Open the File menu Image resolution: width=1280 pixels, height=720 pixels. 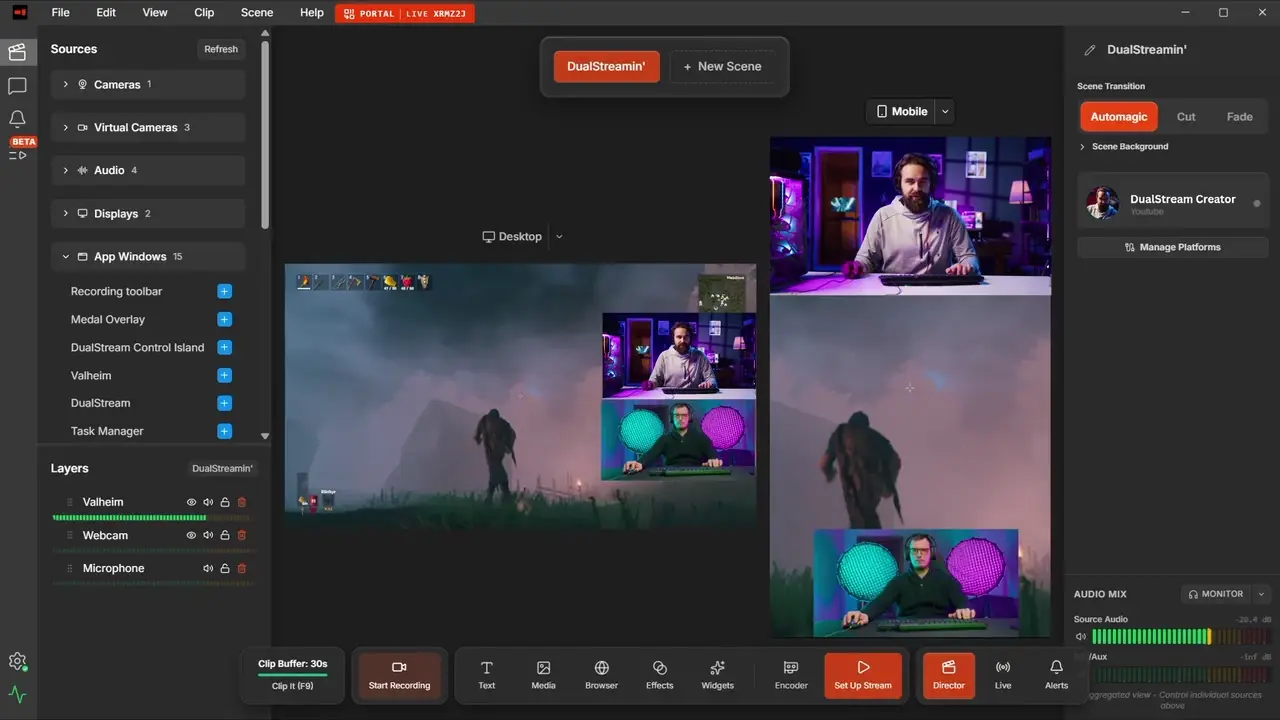(60, 13)
